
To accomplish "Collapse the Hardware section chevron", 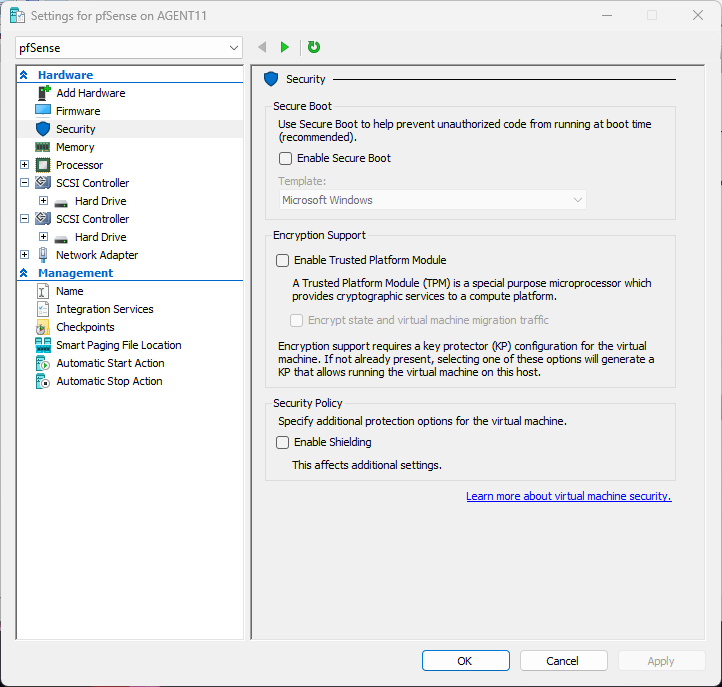I will click(x=24, y=75).
